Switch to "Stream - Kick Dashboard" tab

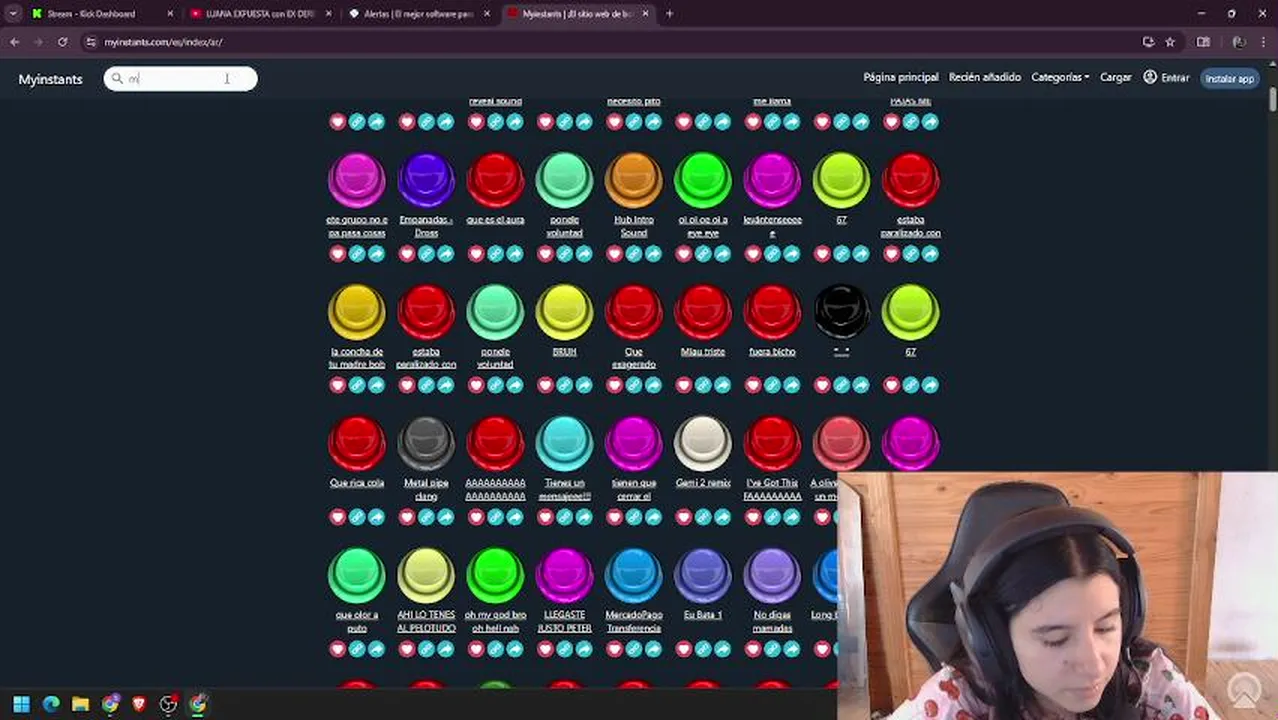103,14
